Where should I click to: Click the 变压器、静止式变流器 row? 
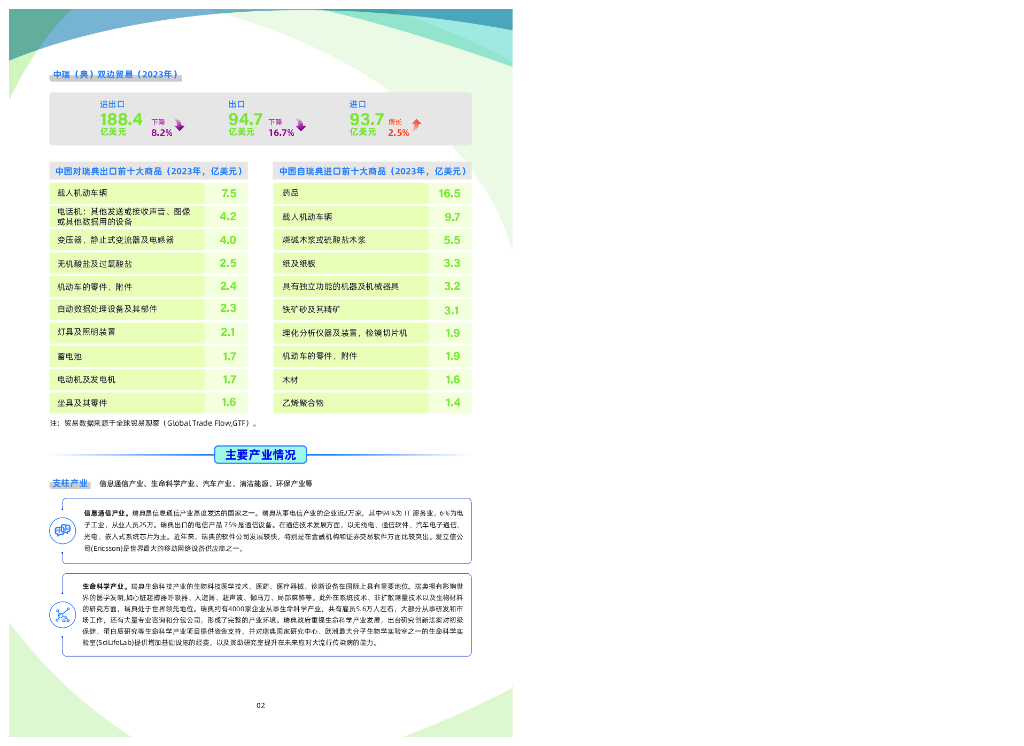(x=148, y=240)
